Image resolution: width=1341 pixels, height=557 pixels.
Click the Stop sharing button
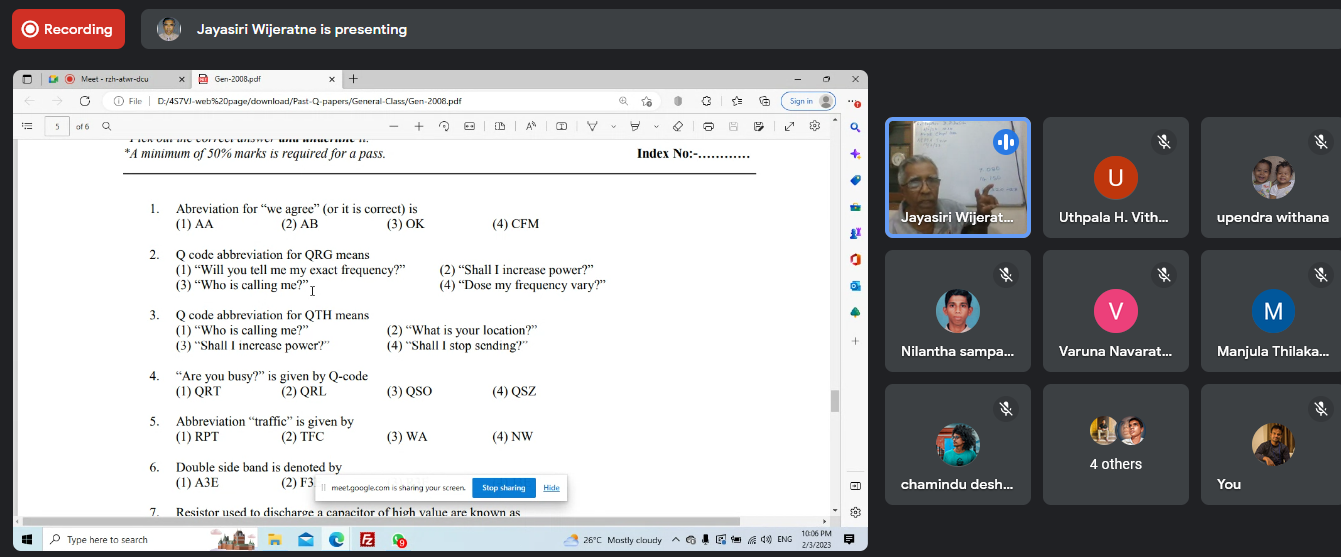(503, 488)
